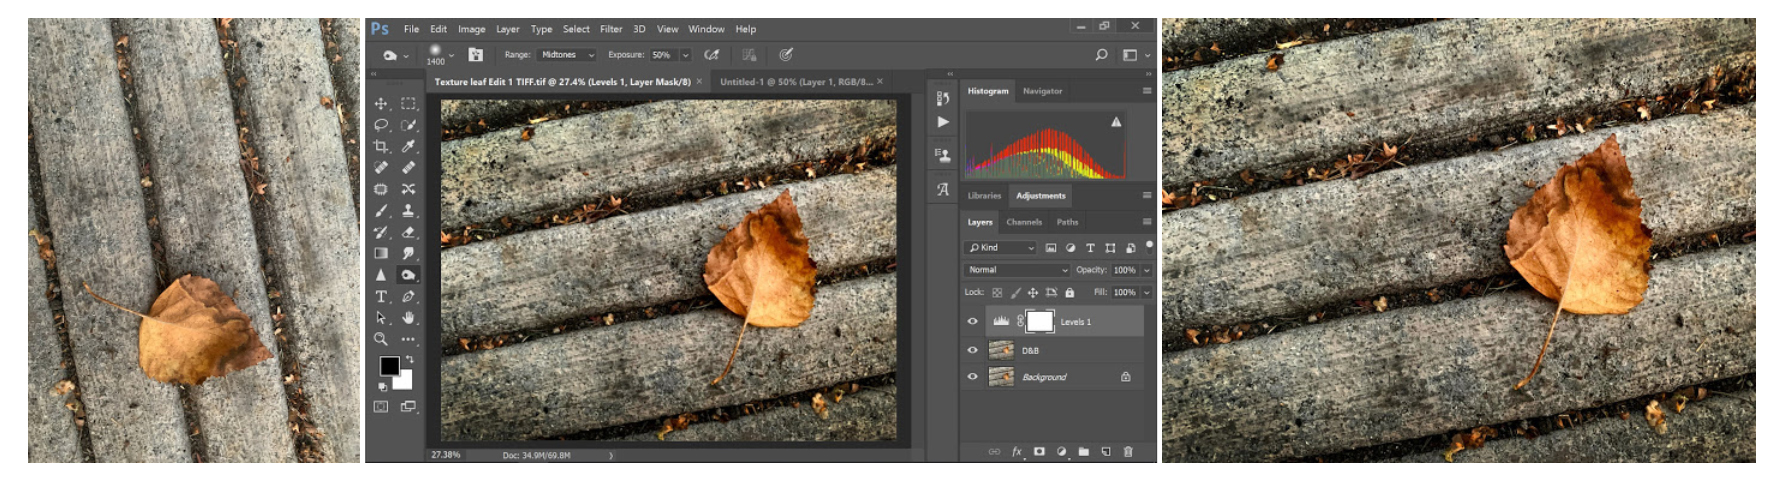This screenshot has height=500, width=1784.
Task: Toggle pixel layer filter in Layers panel
Action: point(1051,248)
